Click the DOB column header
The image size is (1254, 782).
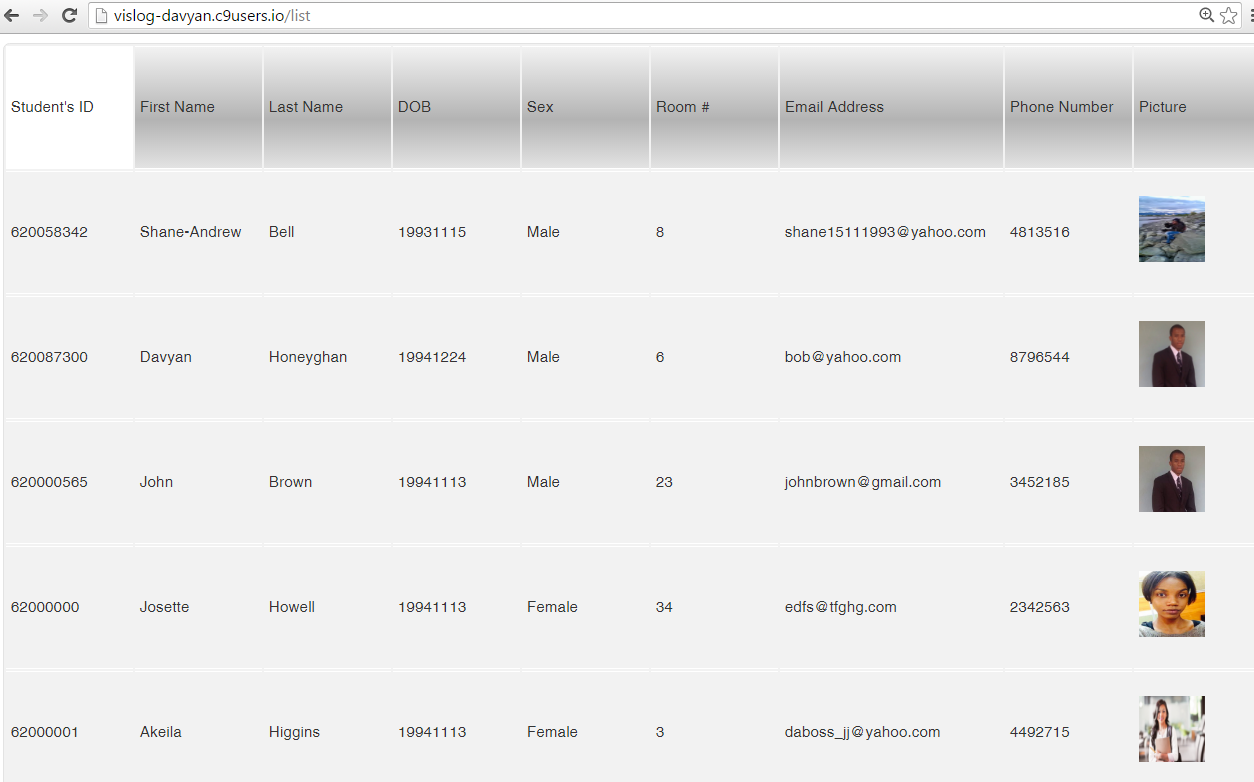click(x=456, y=107)
